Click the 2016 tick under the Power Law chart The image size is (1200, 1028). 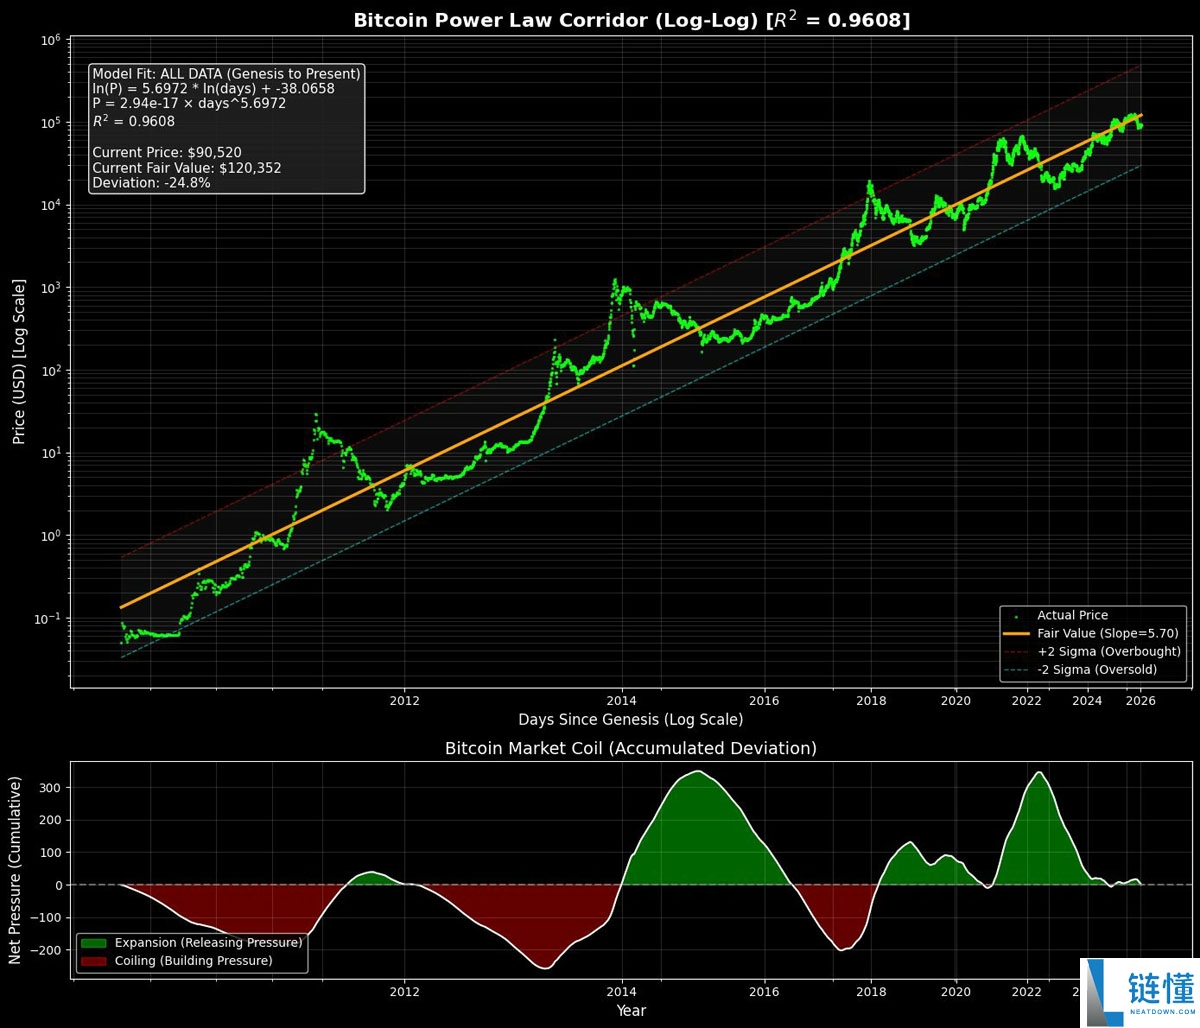[x=765, y=701]
